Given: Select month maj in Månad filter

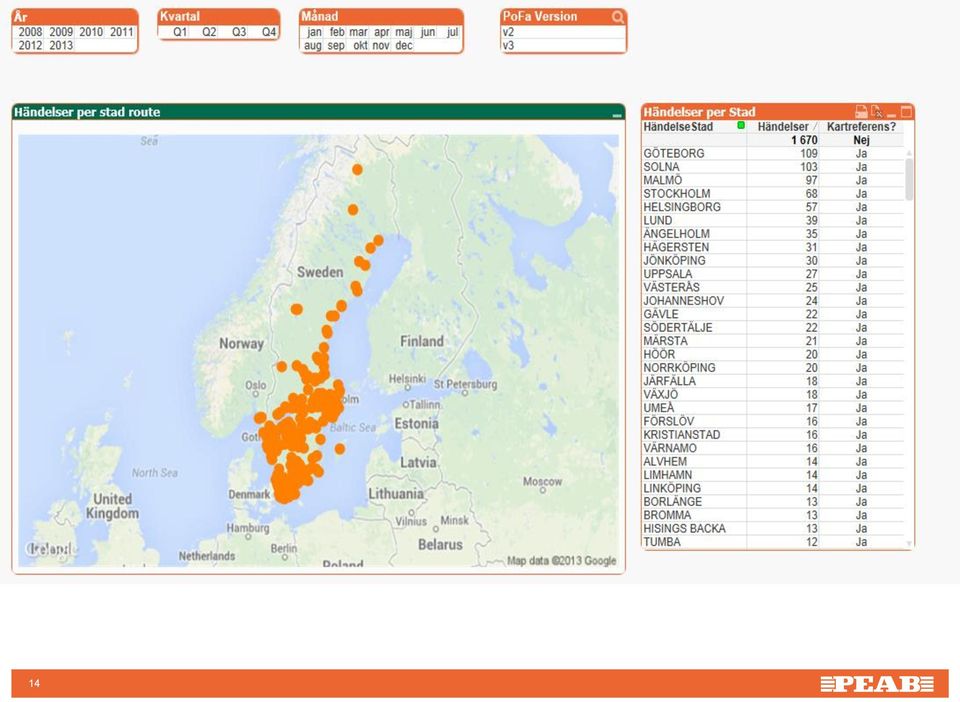Looking at the screenshot, I should (x=403, y=32).
